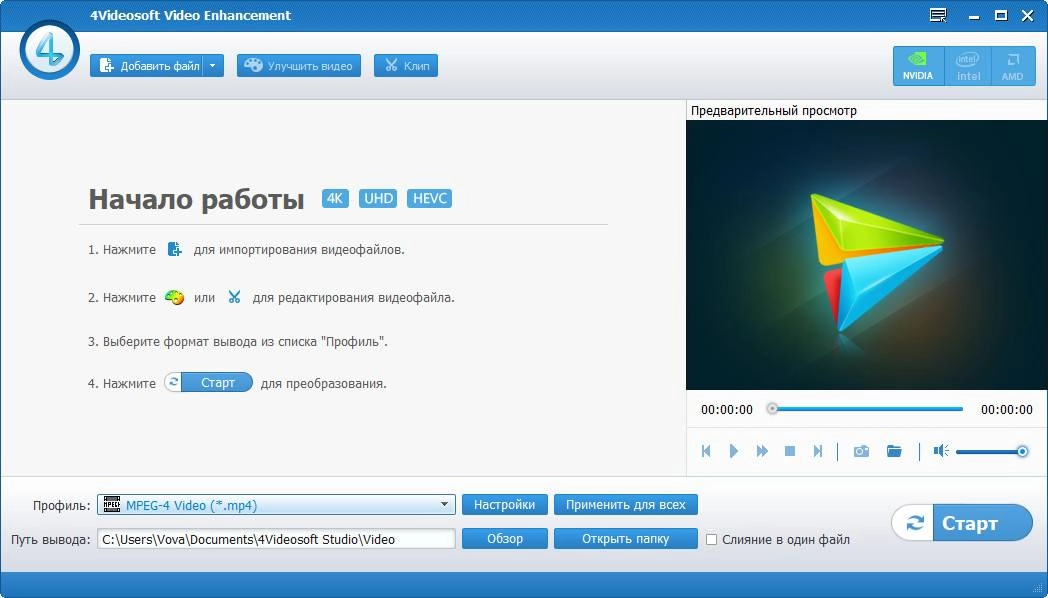This screenshot has width=1048, height=598.
Task: Jump to previous frame in preview
Action: tap(706, 451)
